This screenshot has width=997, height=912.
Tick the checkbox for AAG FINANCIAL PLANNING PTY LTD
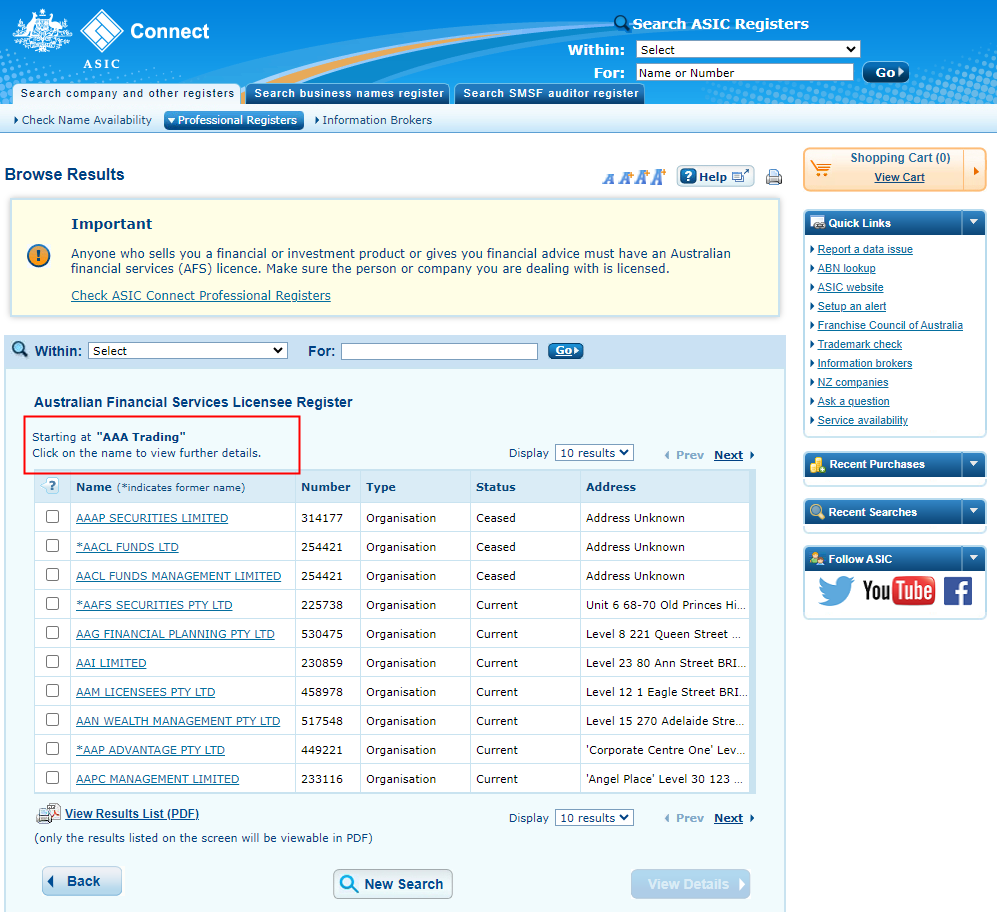(52, 633)
